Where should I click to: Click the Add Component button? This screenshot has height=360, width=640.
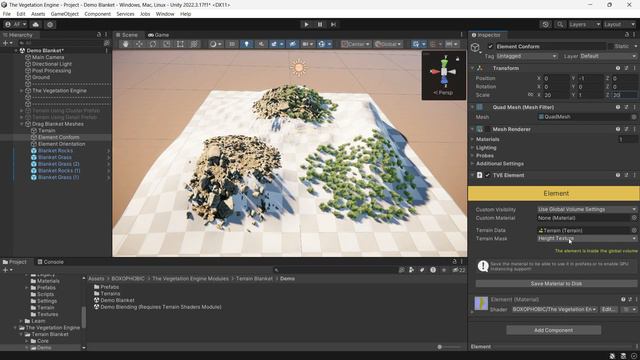pos(553,330)
